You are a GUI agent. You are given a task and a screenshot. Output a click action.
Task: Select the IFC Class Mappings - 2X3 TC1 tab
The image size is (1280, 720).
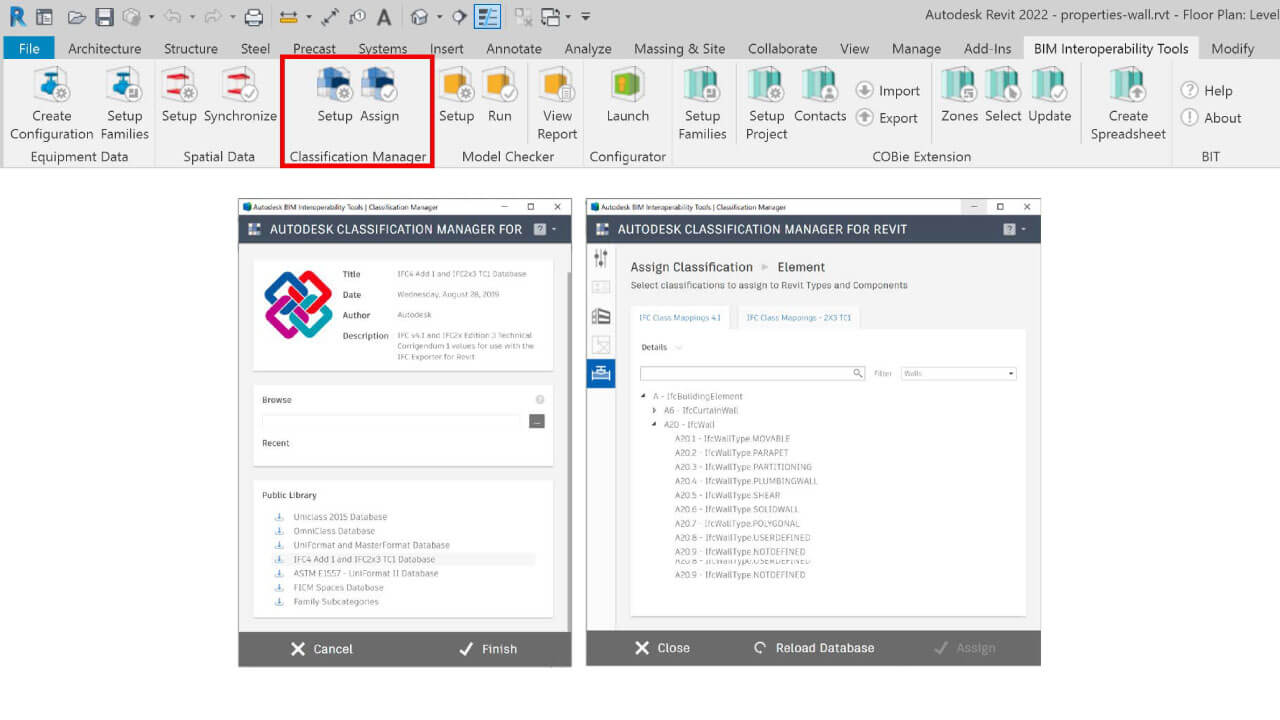click(799, 317)
